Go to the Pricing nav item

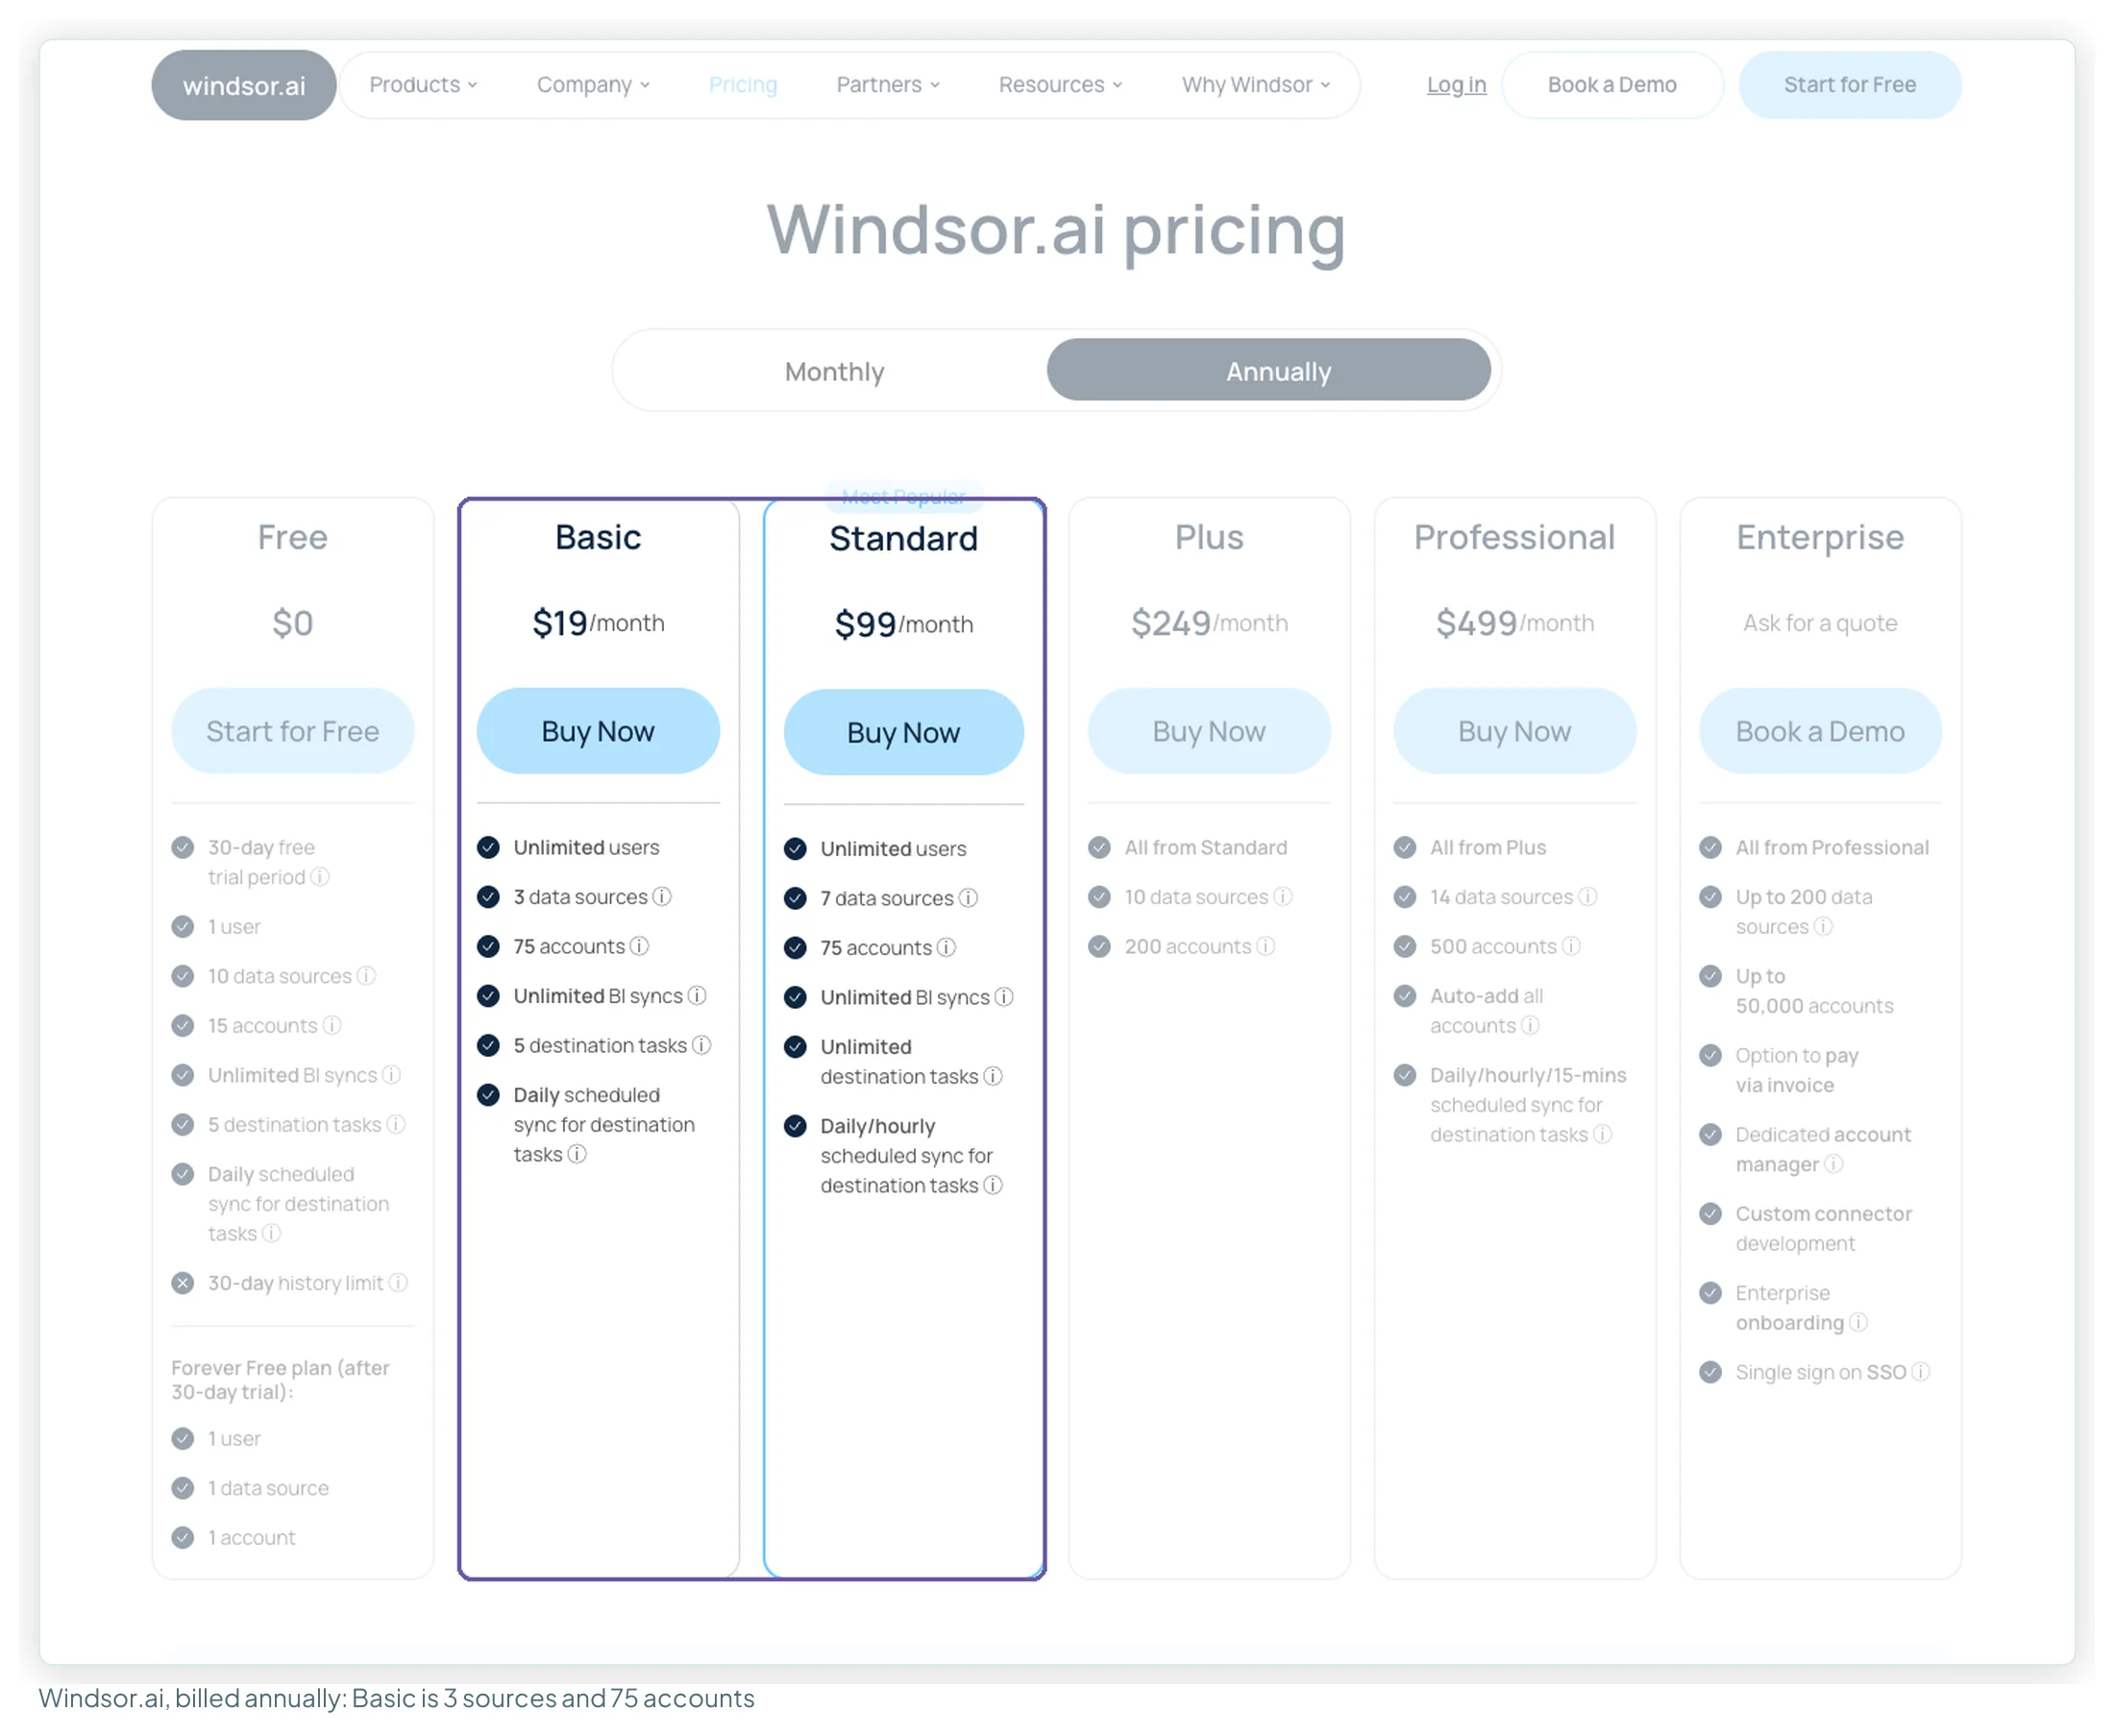point(743,85)
